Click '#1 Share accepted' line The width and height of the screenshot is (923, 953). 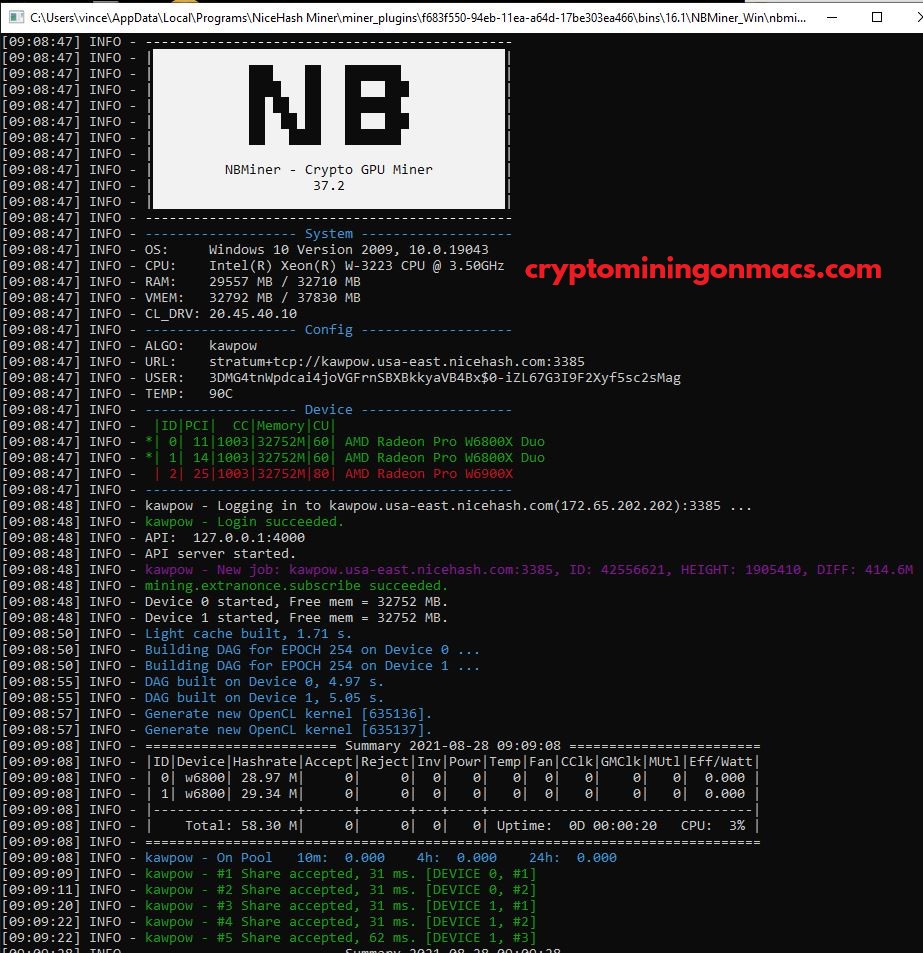coord(340,873)
